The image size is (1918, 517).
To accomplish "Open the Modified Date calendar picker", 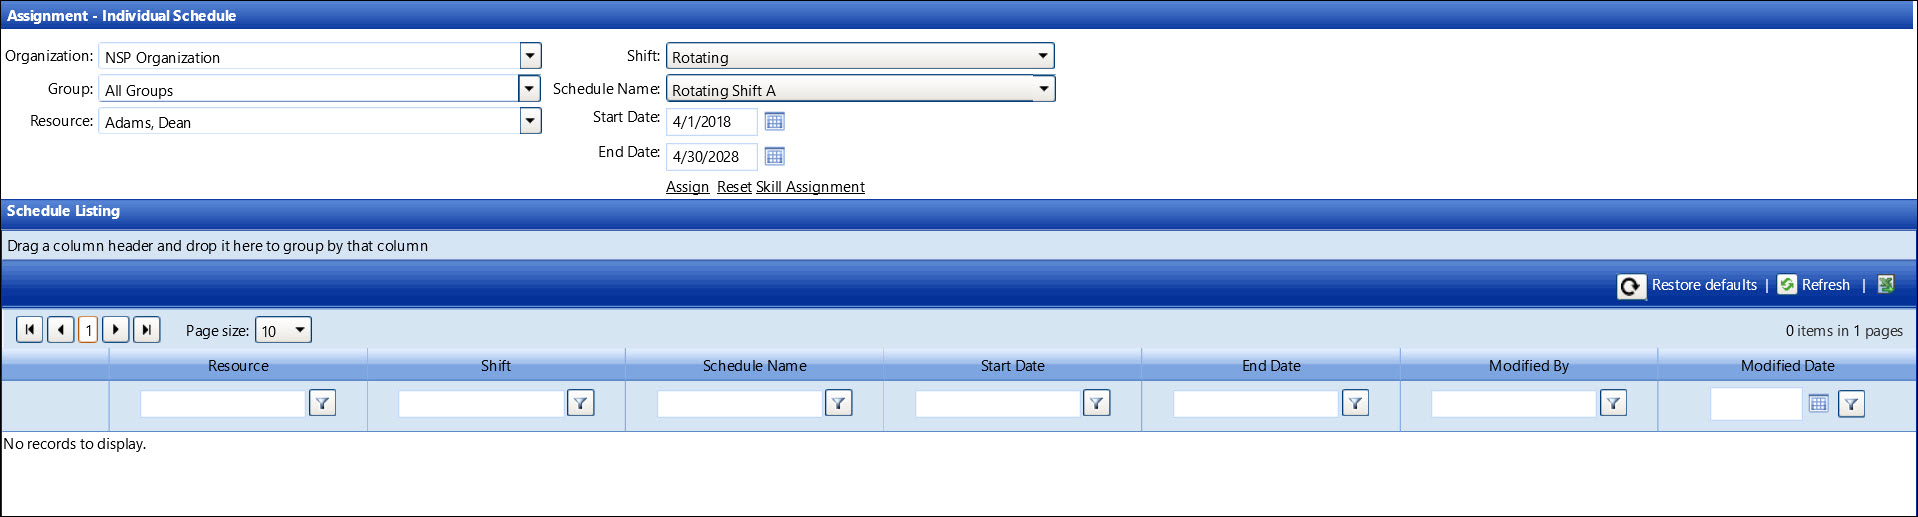I will (x=1818, y=403).
